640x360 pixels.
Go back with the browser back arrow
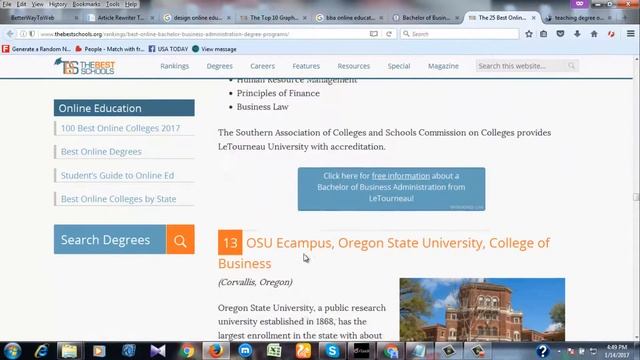[x=10, y=34]
